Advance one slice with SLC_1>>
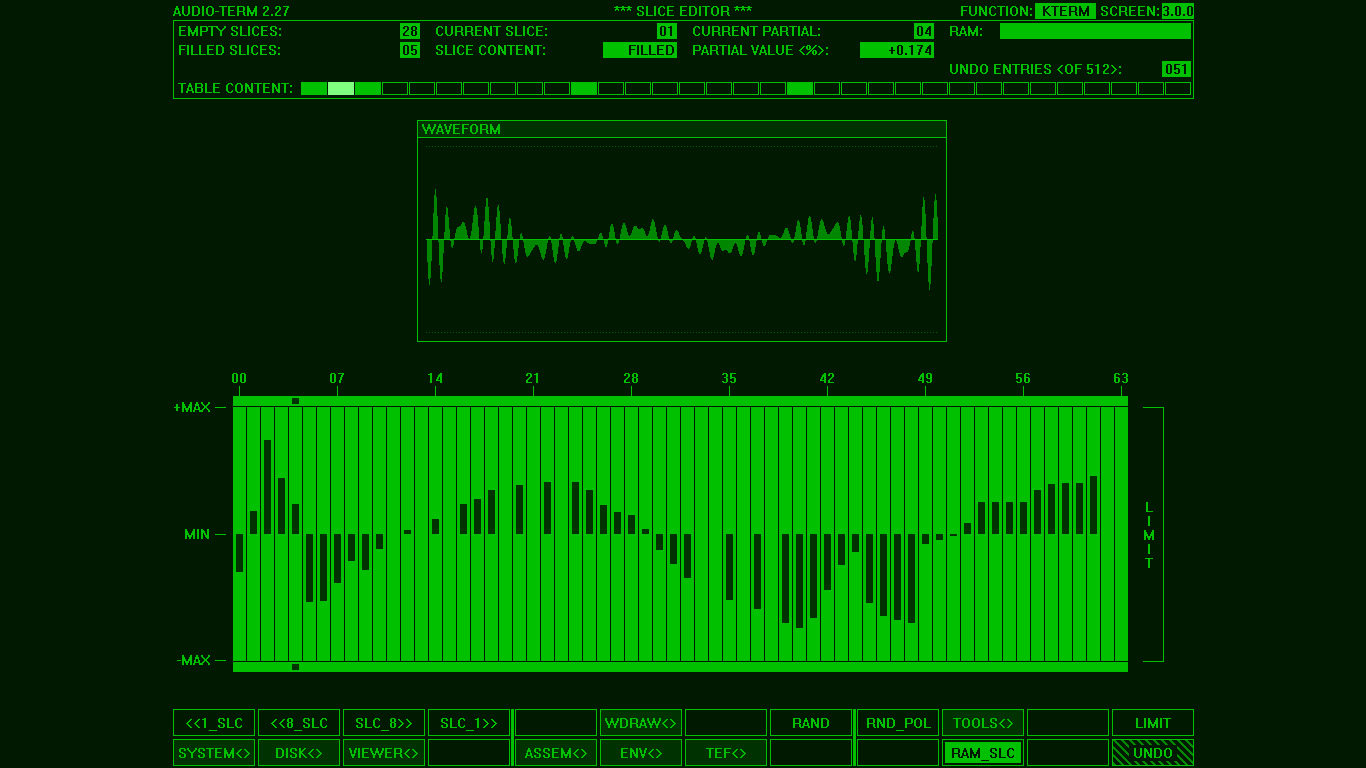Screen dimensions: 1366x768 pyautogui.click(x=469, y=722)
